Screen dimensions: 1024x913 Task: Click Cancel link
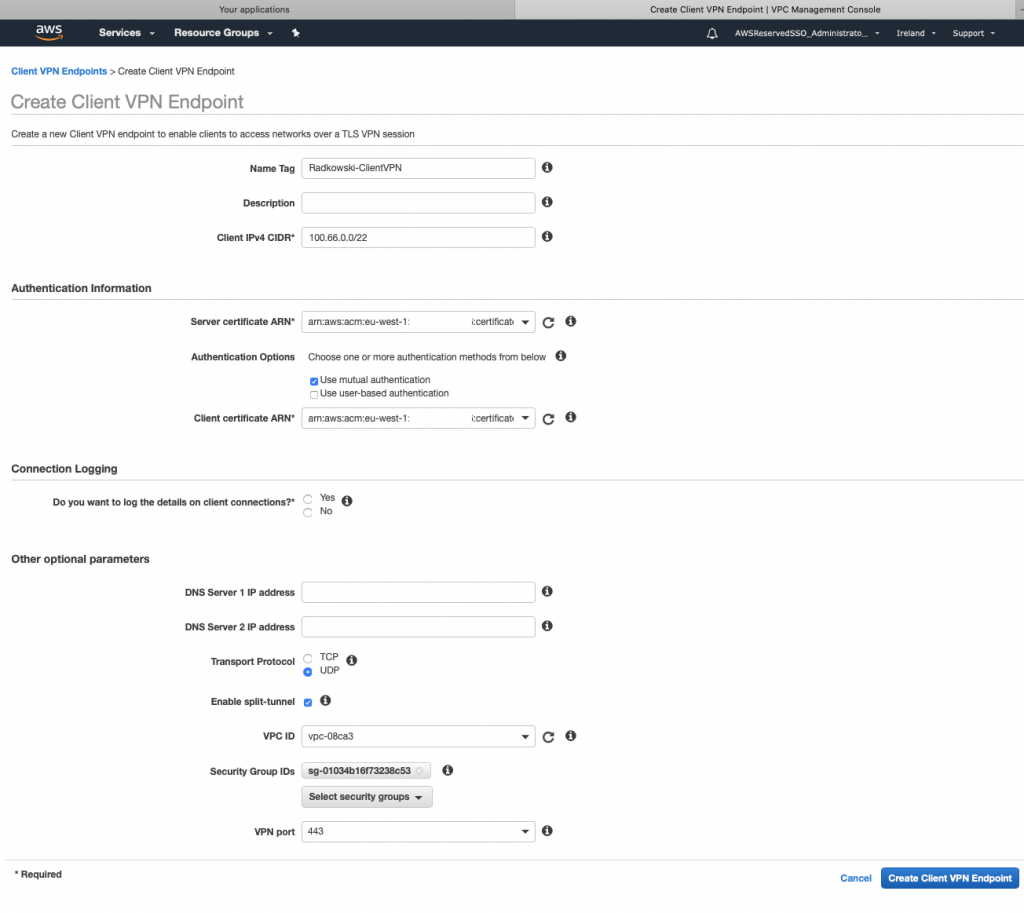(x=856, y=878)
